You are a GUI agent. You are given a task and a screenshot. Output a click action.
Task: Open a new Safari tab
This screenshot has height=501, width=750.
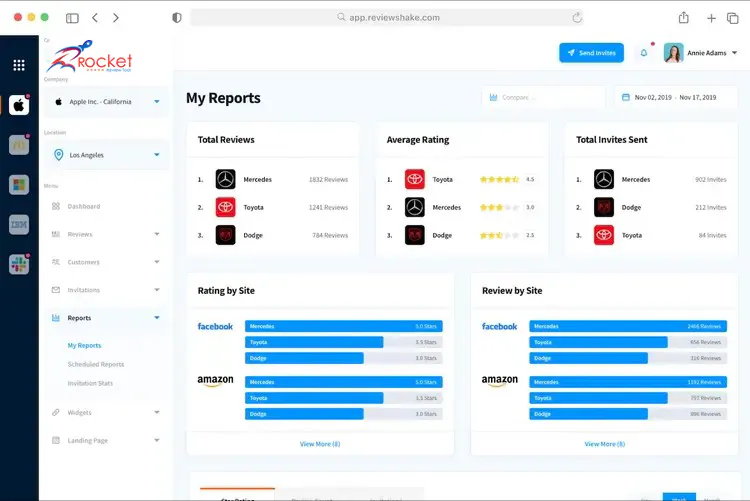click(711, 18)
